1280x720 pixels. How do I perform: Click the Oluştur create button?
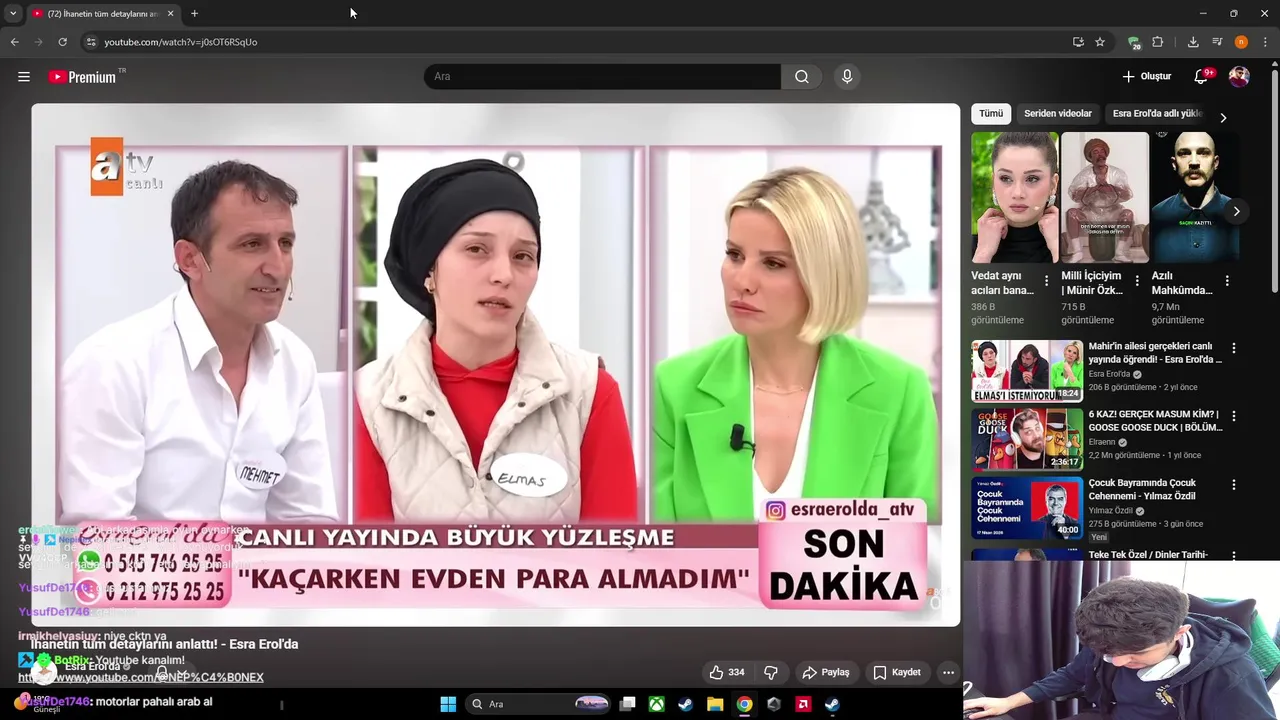1146,77
